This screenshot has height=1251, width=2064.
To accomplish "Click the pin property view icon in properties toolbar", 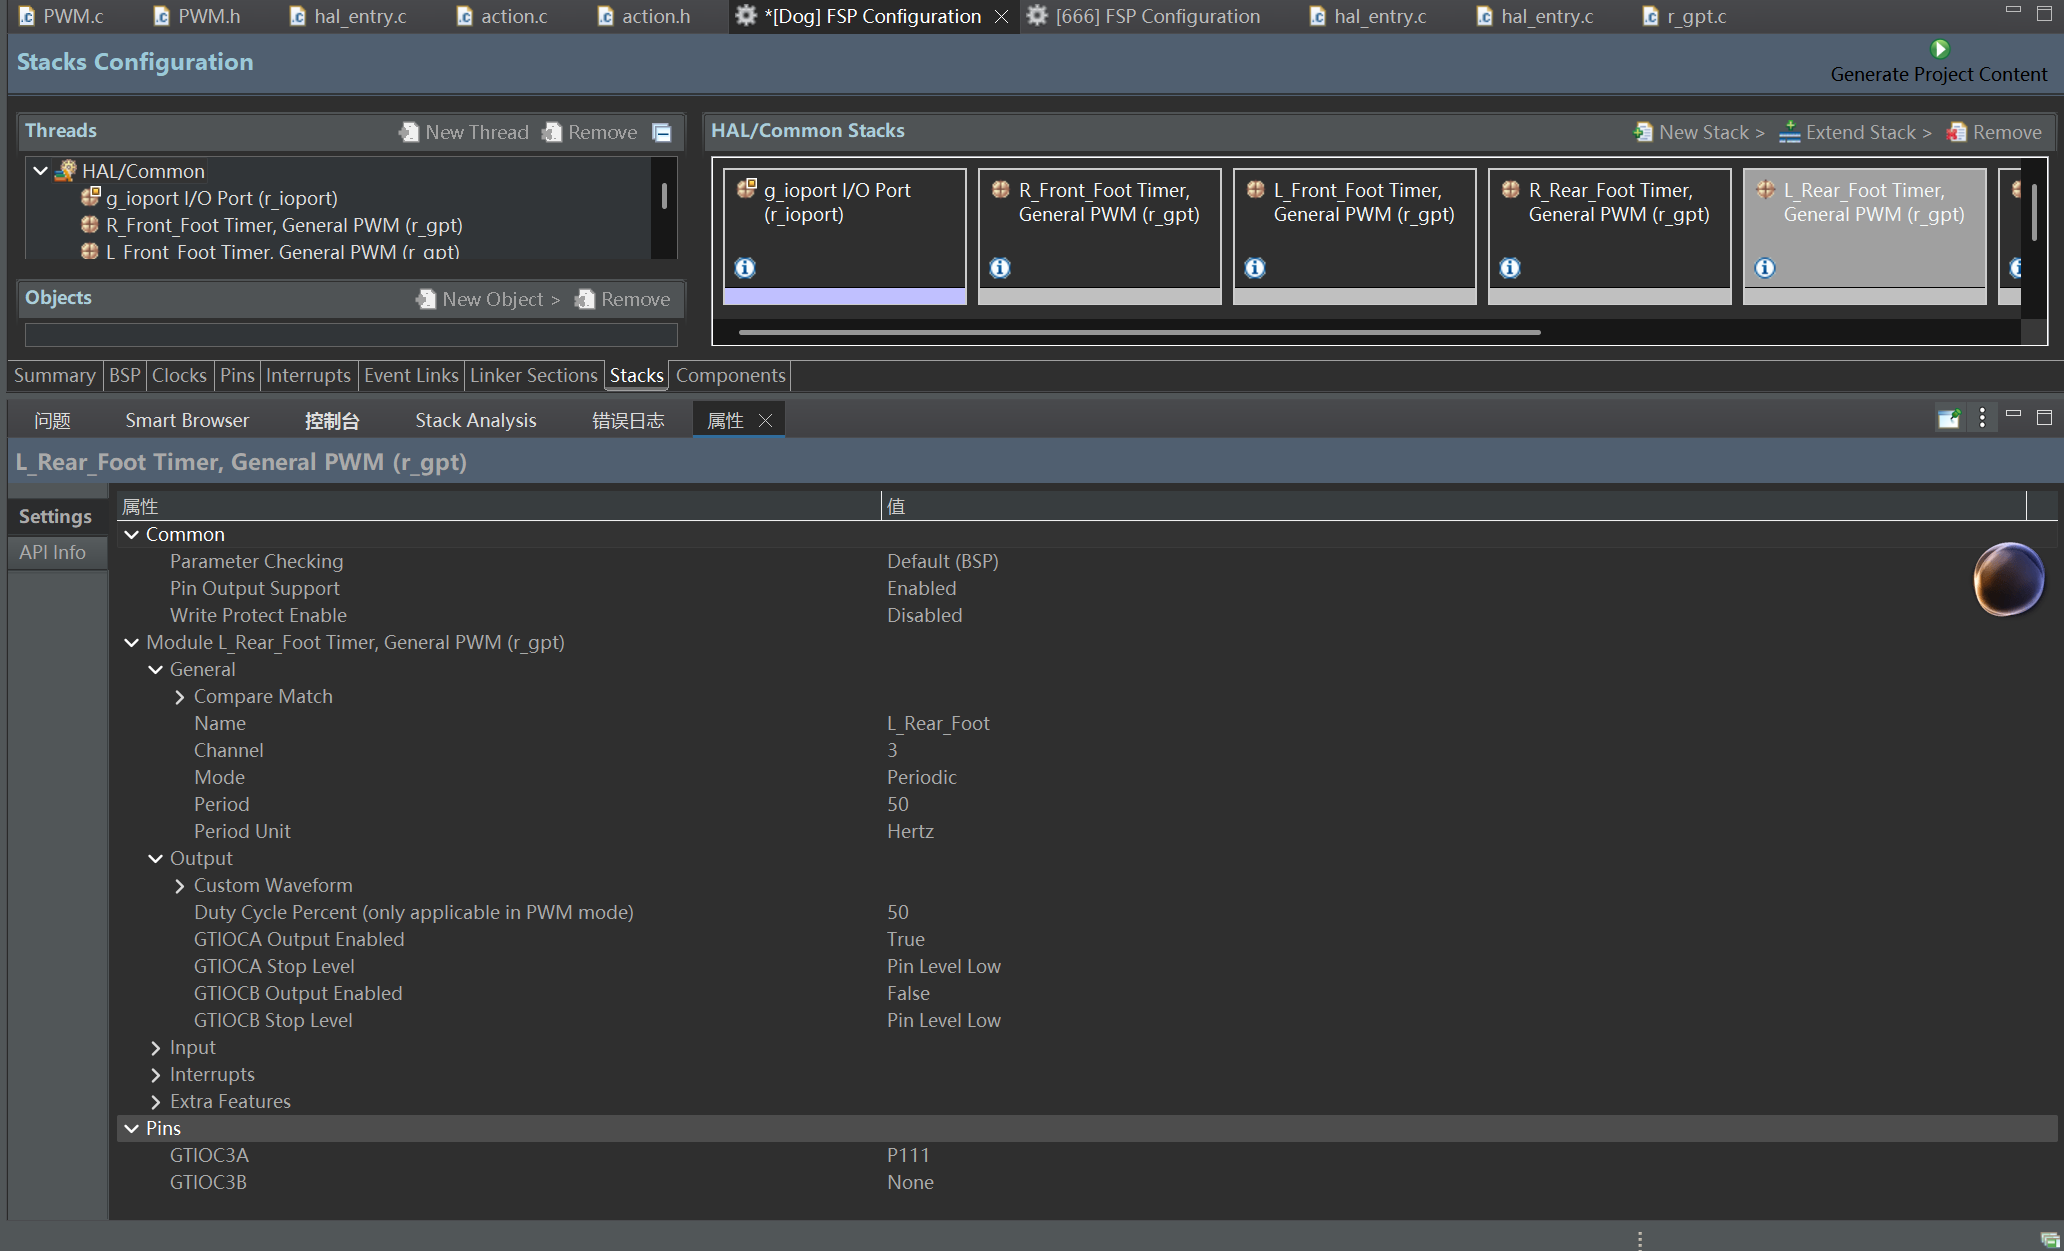I will (1948, 419).
